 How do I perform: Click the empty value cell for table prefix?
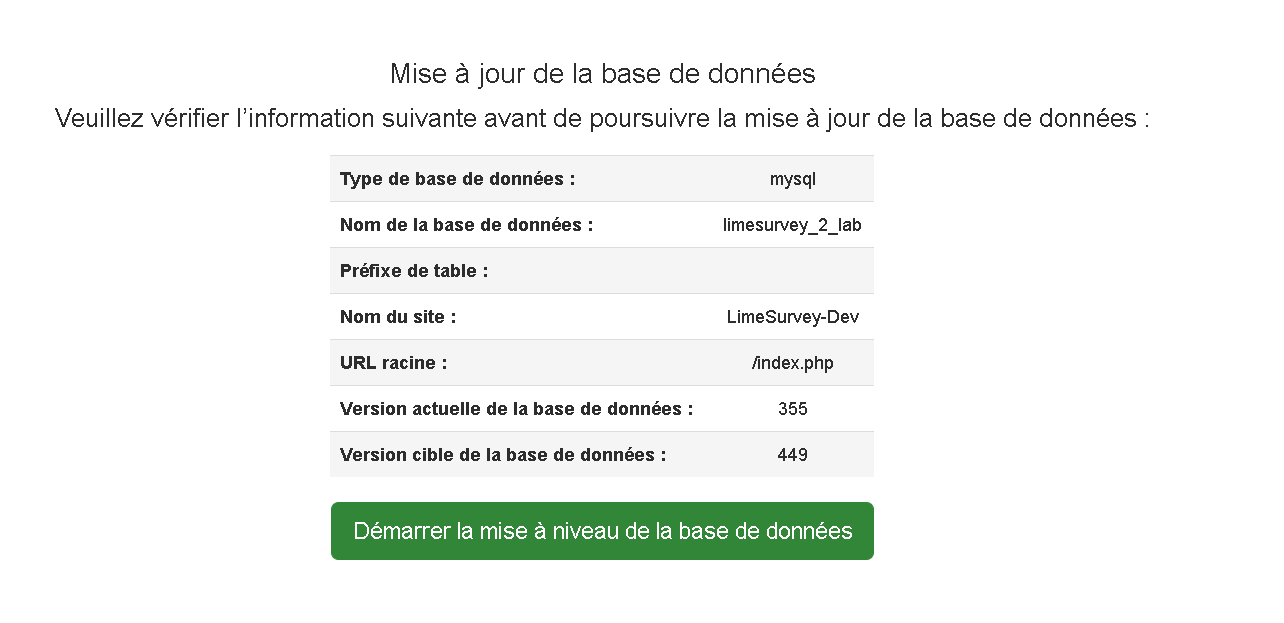tap(792, 271)
